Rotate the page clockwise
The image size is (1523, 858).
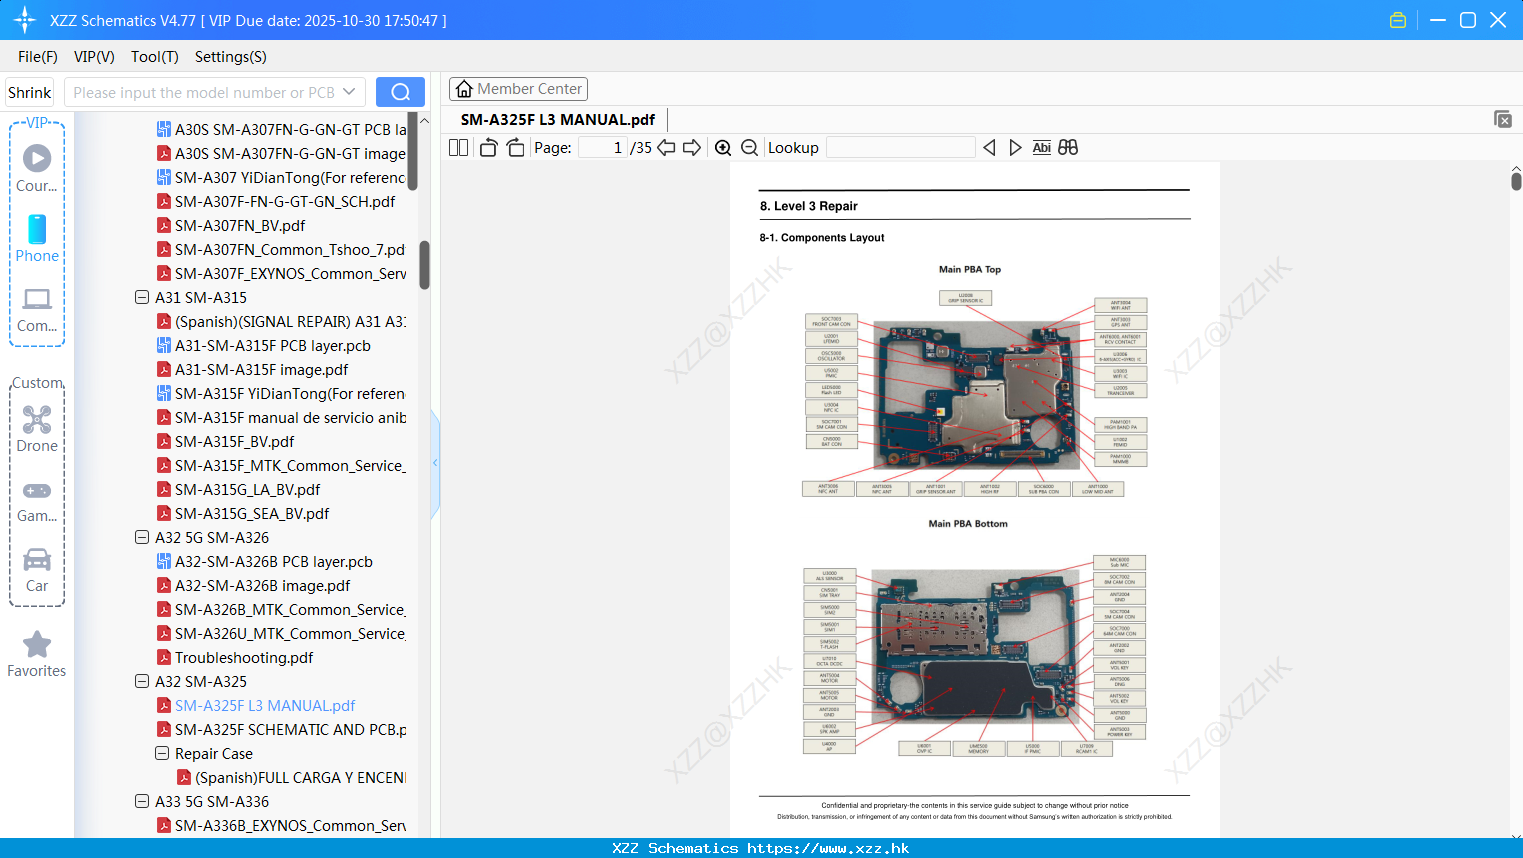(516, 147)
